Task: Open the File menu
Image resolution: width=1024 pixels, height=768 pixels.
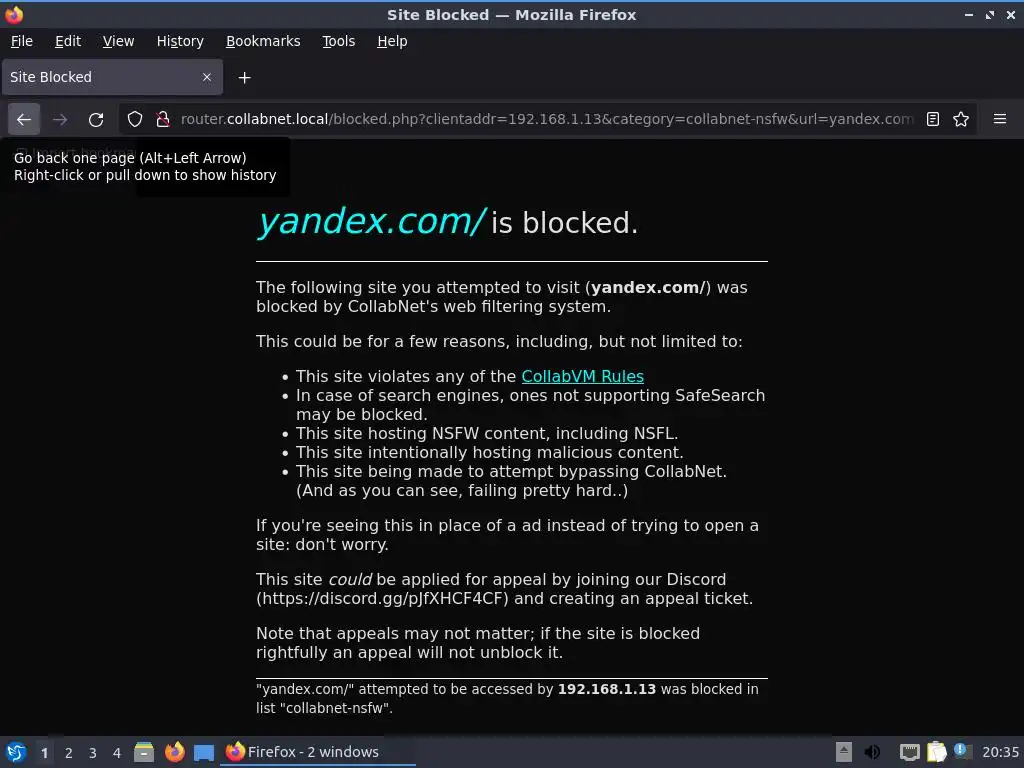Action: [x=22, y=41]
